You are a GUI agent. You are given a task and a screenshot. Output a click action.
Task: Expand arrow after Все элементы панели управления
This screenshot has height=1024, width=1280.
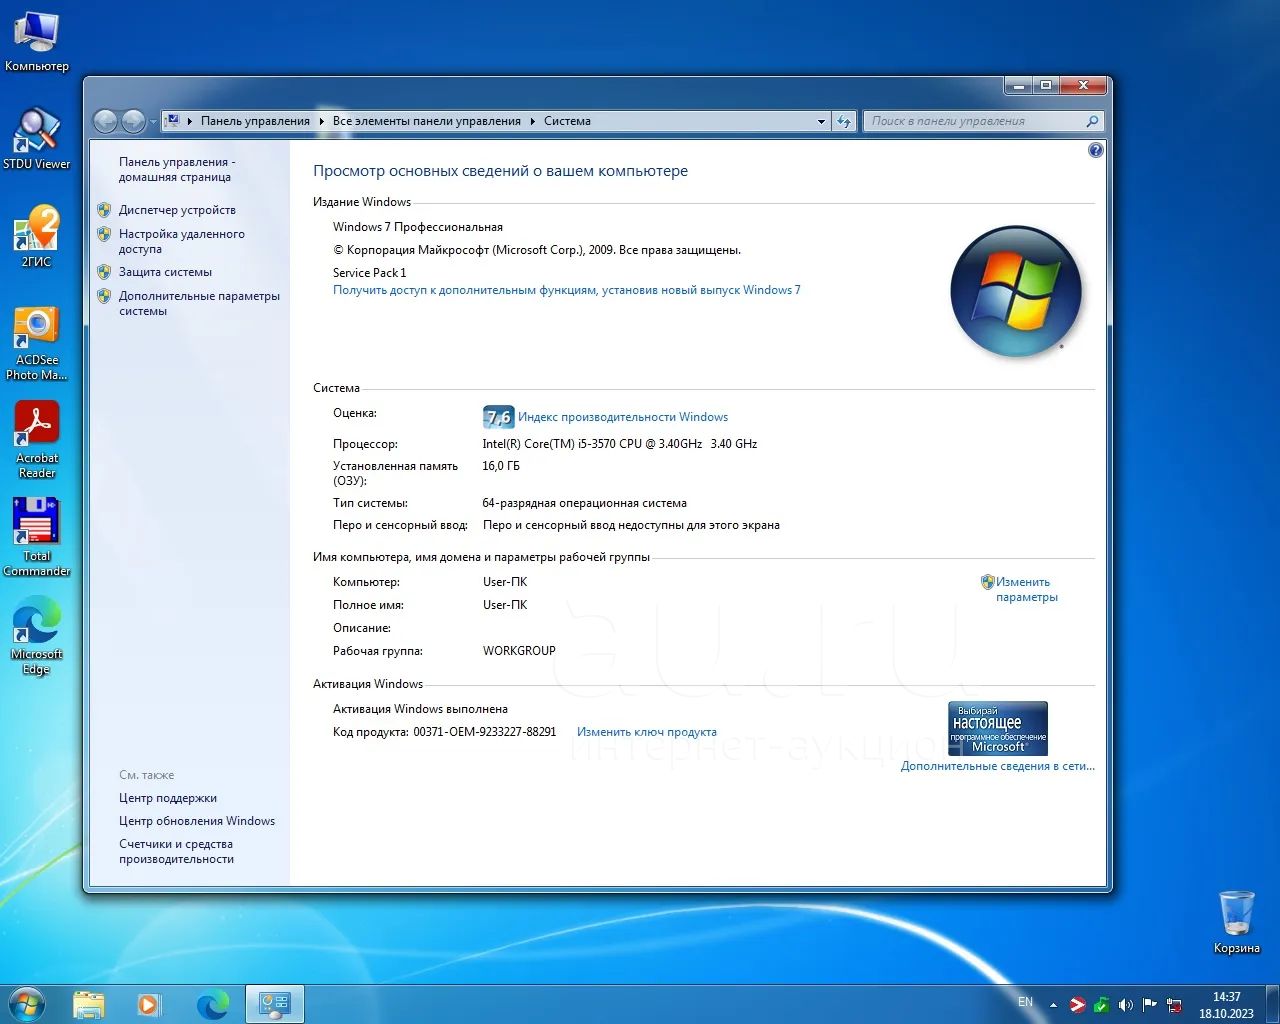(x=533, y=121)
